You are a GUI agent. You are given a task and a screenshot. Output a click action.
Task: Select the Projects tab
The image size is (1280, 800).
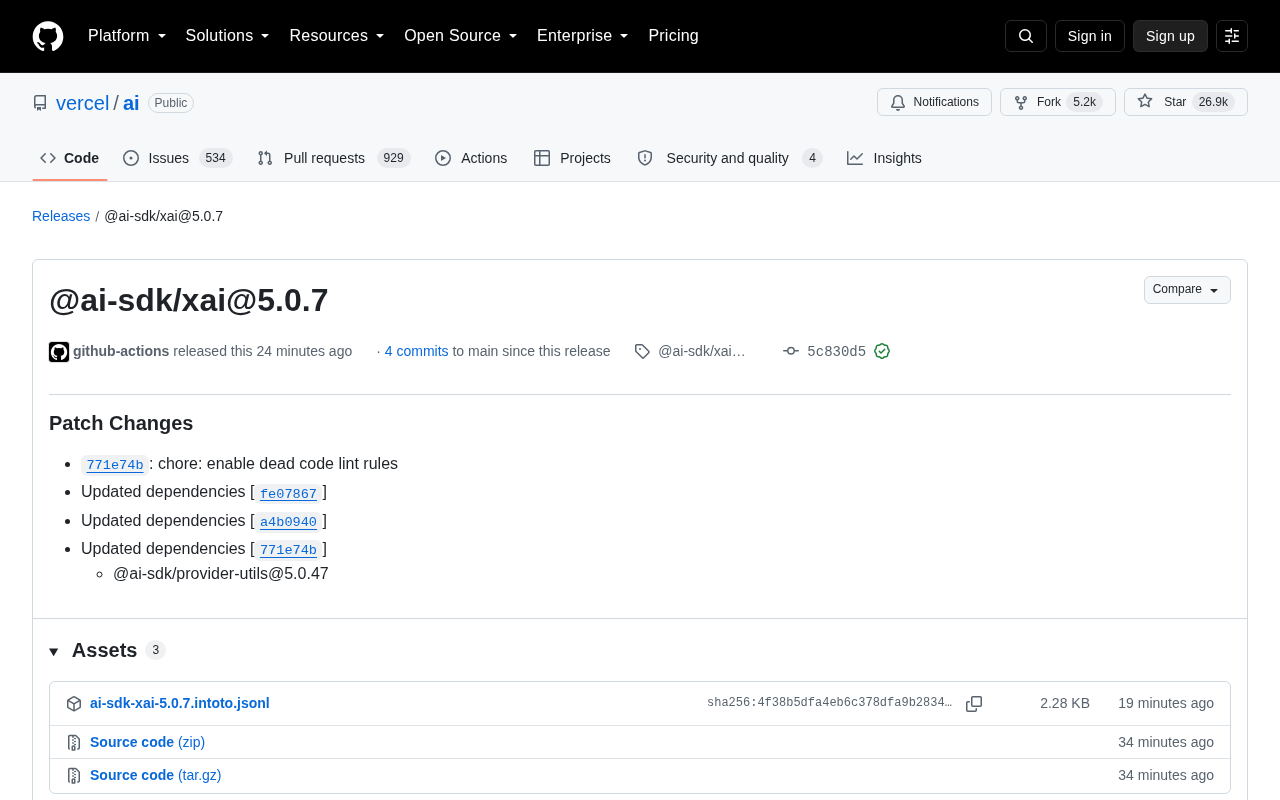point(572,158)
